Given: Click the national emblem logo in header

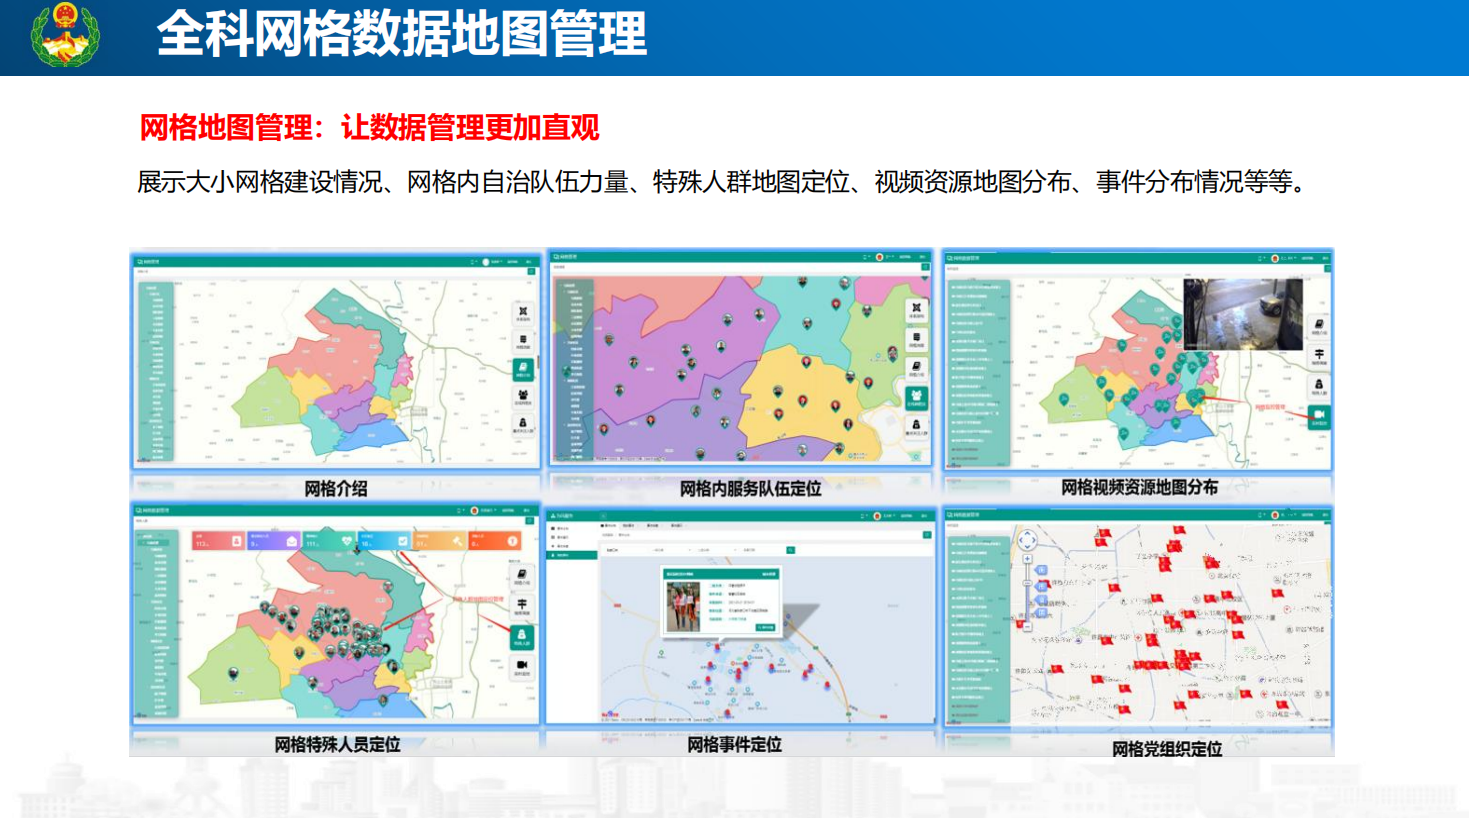Looking at the screenshot, I should pyautogui.click(x=65, y=35).
